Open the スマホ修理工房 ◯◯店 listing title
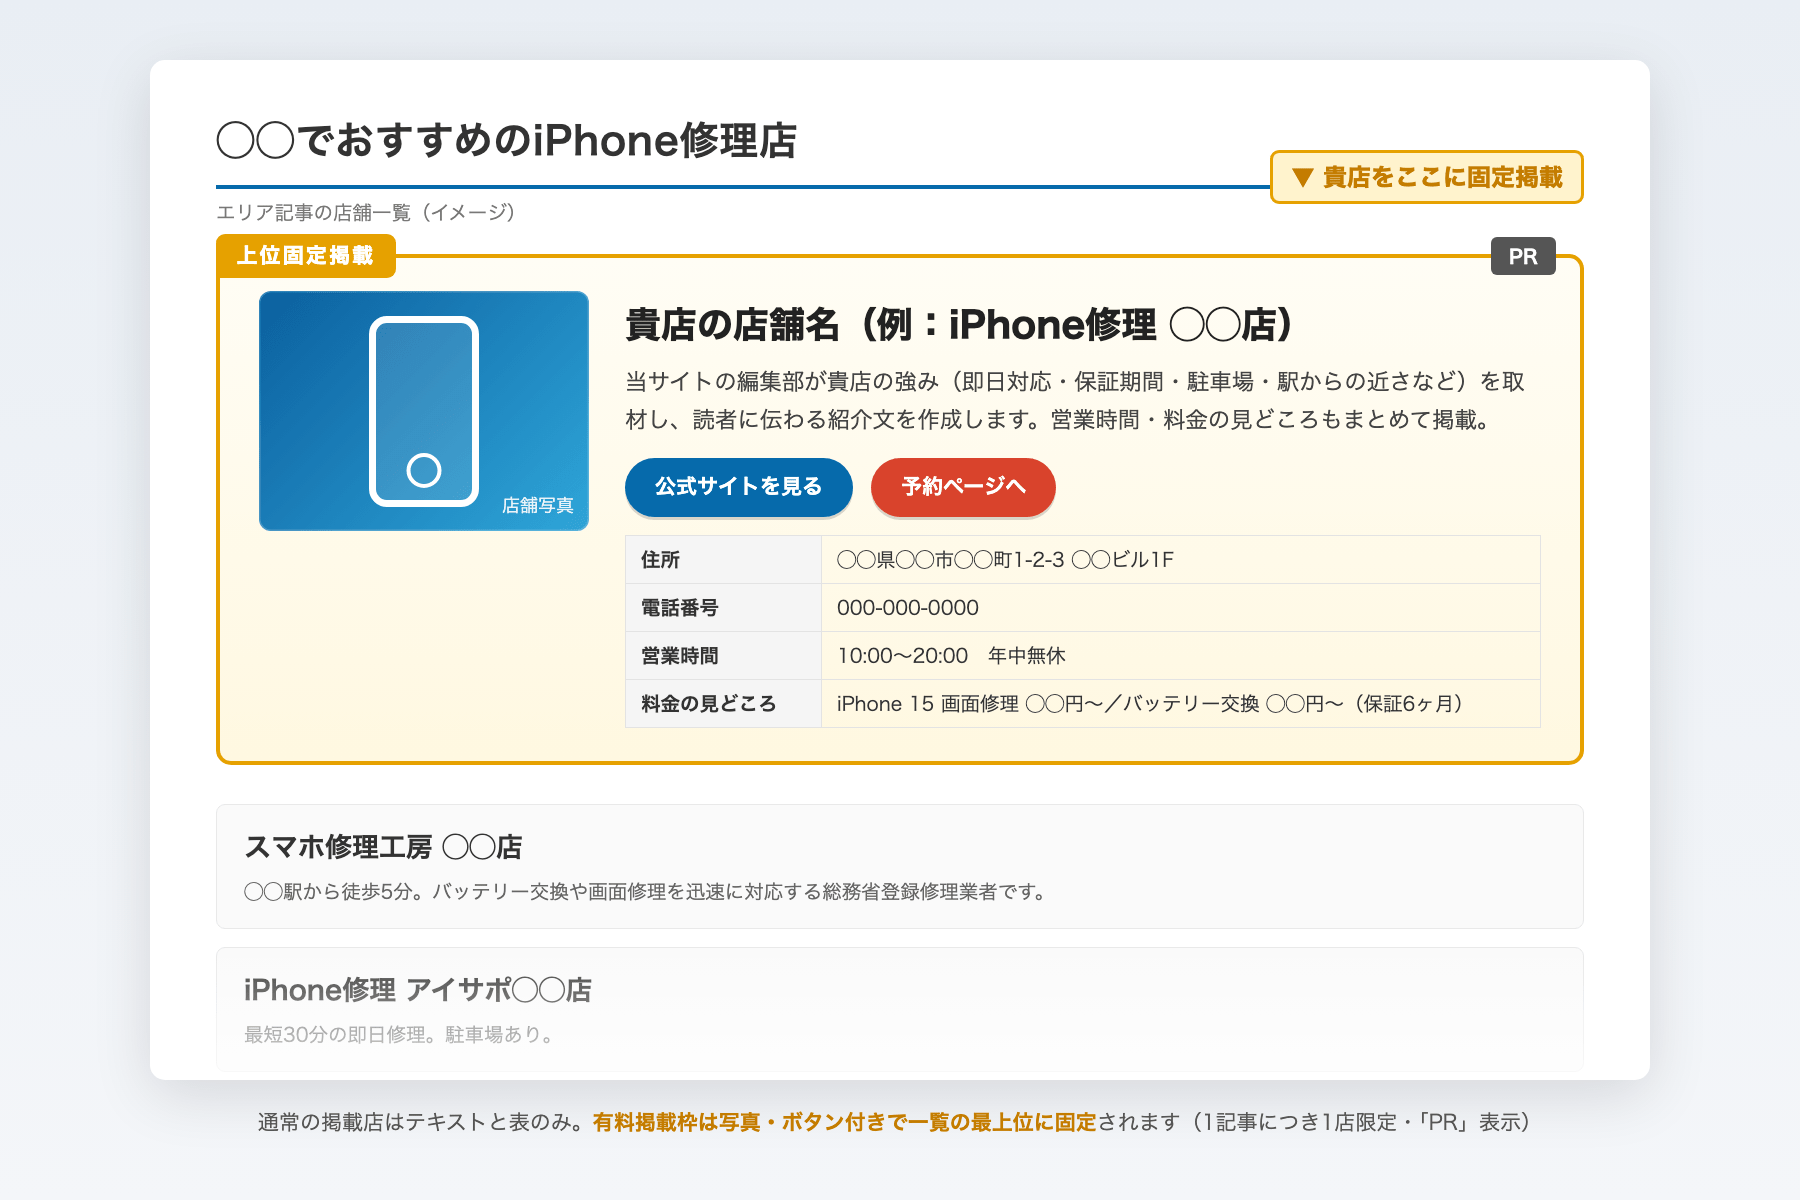 [383, 847]
